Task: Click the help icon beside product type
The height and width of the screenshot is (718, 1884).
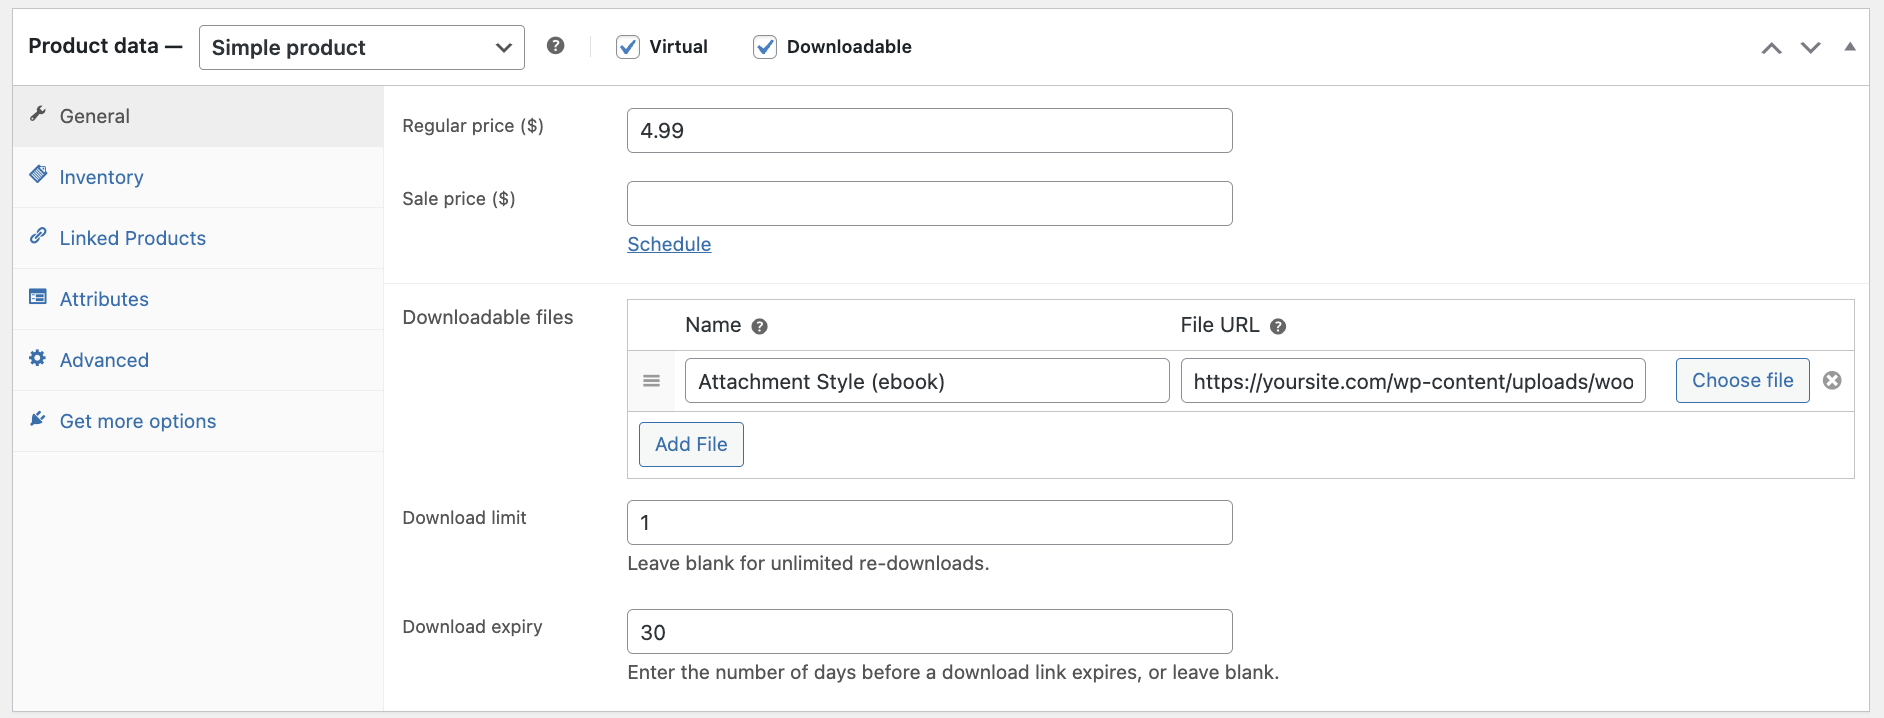Action: tap(556, 46)
